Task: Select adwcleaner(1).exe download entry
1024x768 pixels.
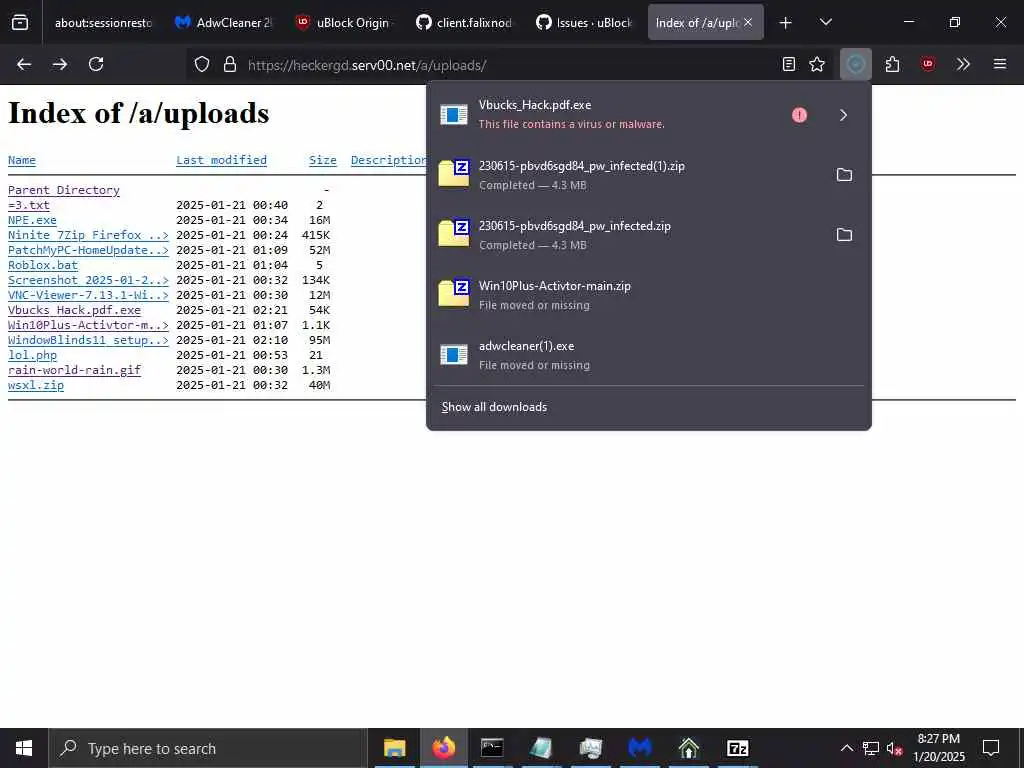Action: coord(648,355)
